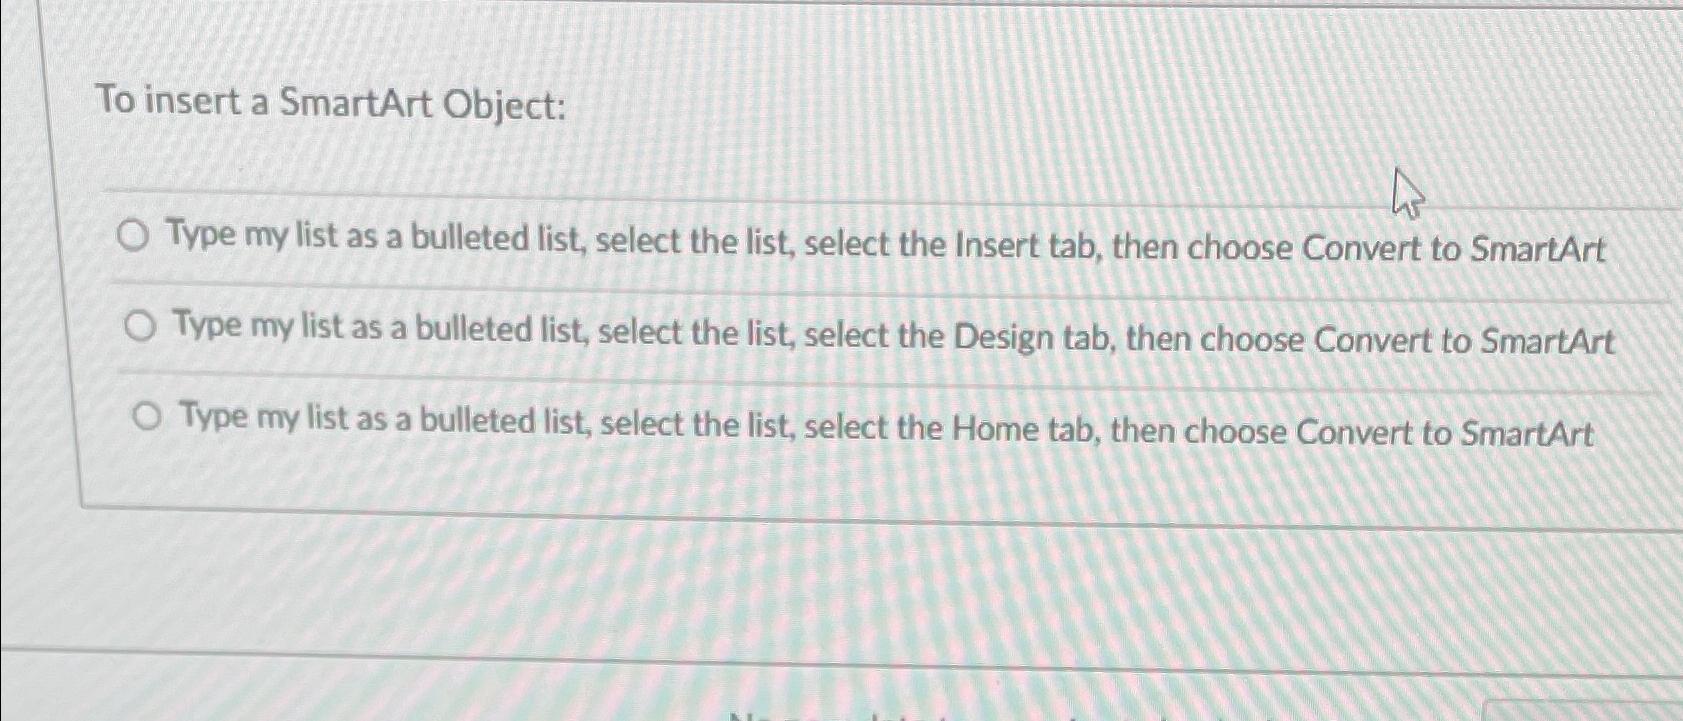
Task: Click the empty radio circle next to first option
Action: 133,238
